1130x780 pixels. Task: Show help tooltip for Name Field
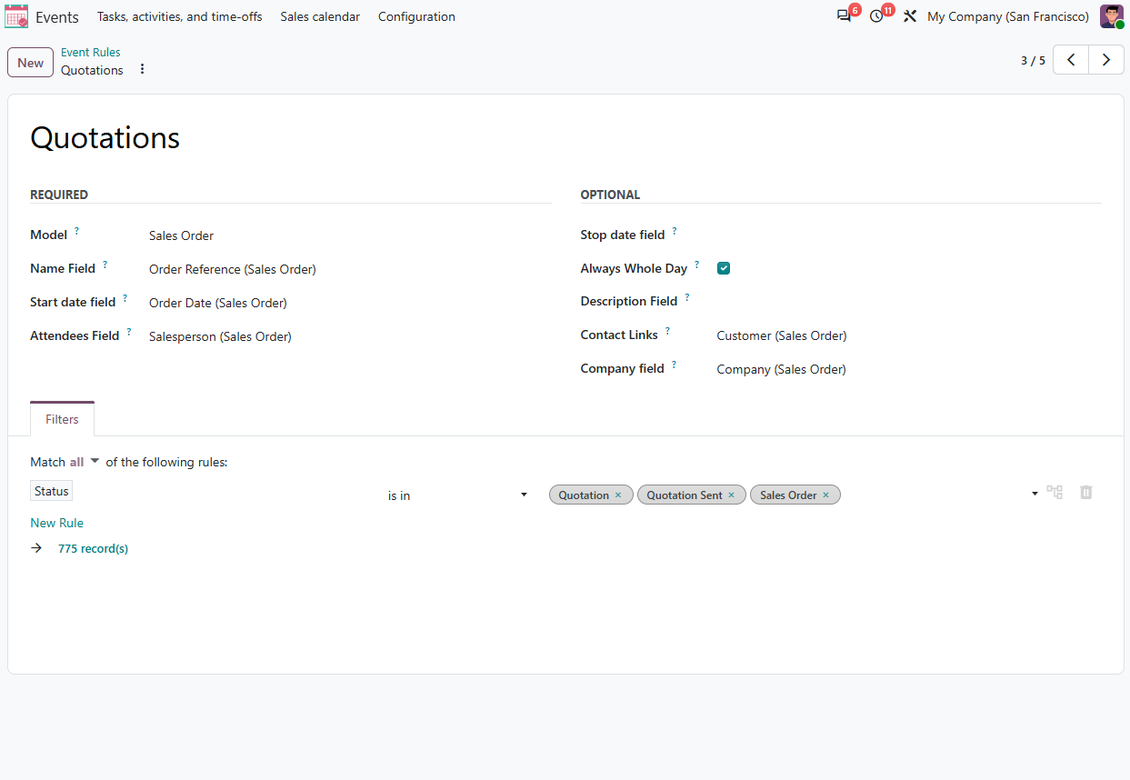105,265
